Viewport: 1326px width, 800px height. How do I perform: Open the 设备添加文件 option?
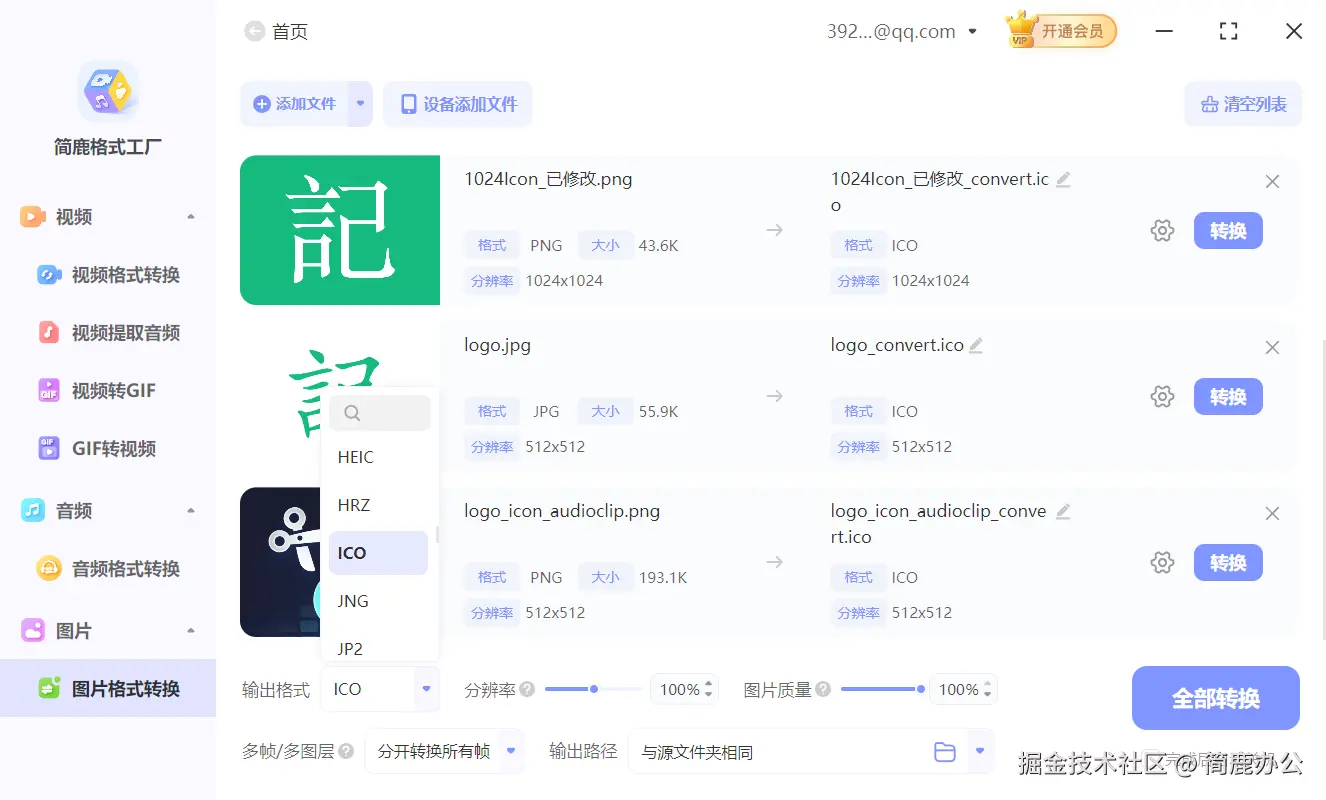(x=458, y=103)
